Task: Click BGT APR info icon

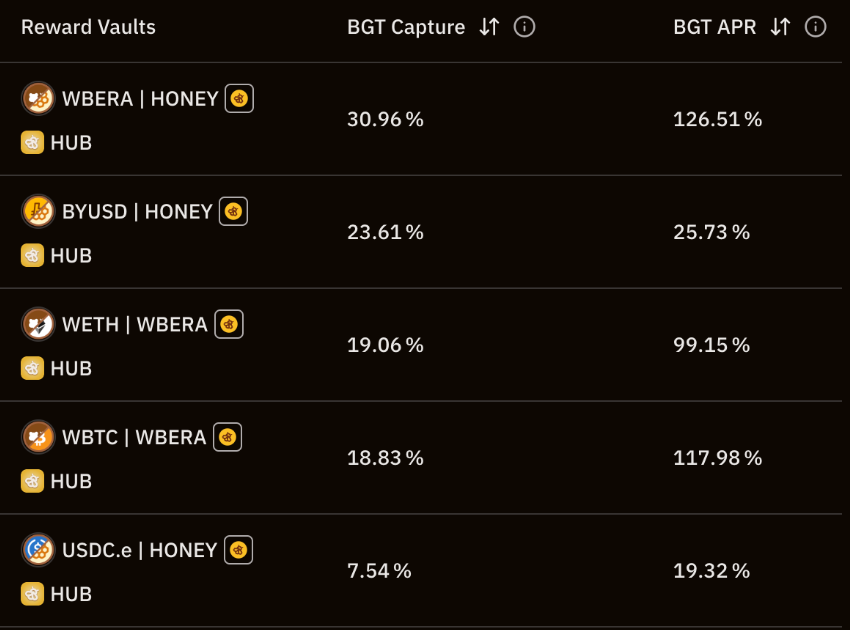Action: point(816,27)
